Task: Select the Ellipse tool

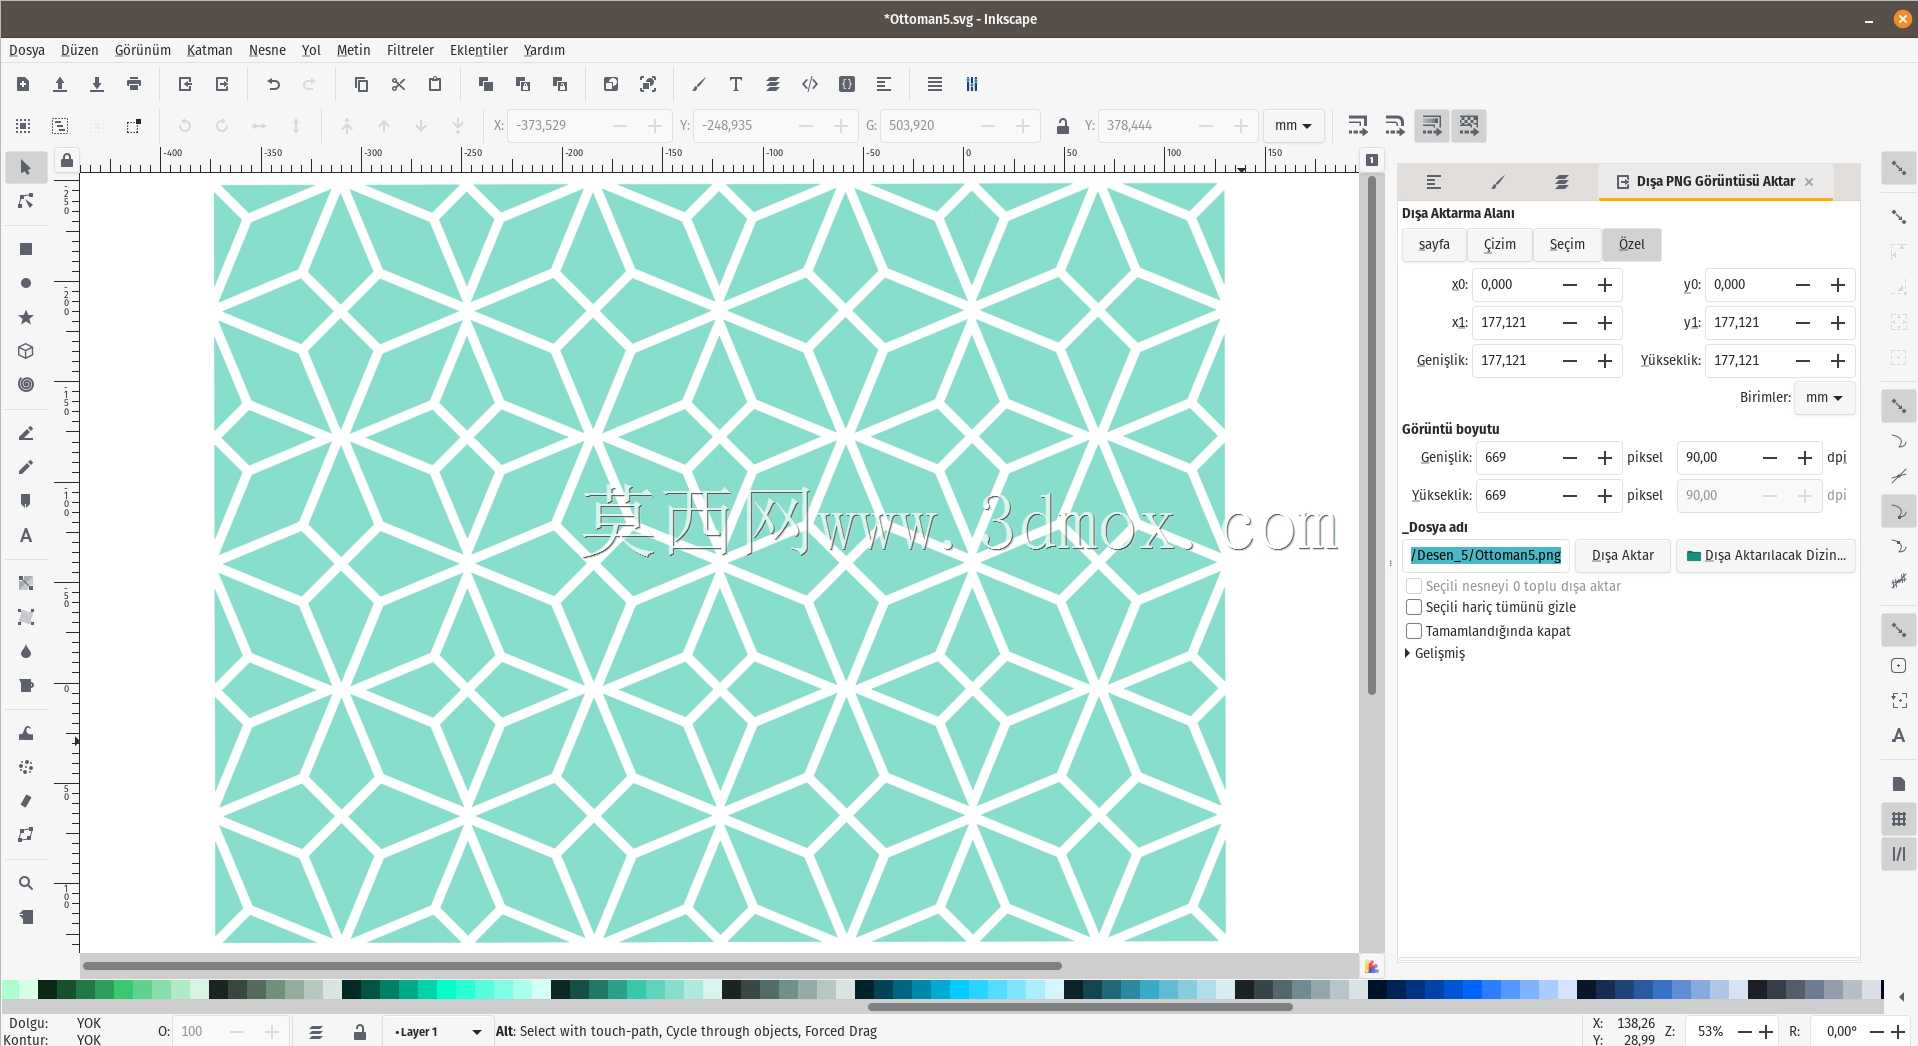Action: 26,283
